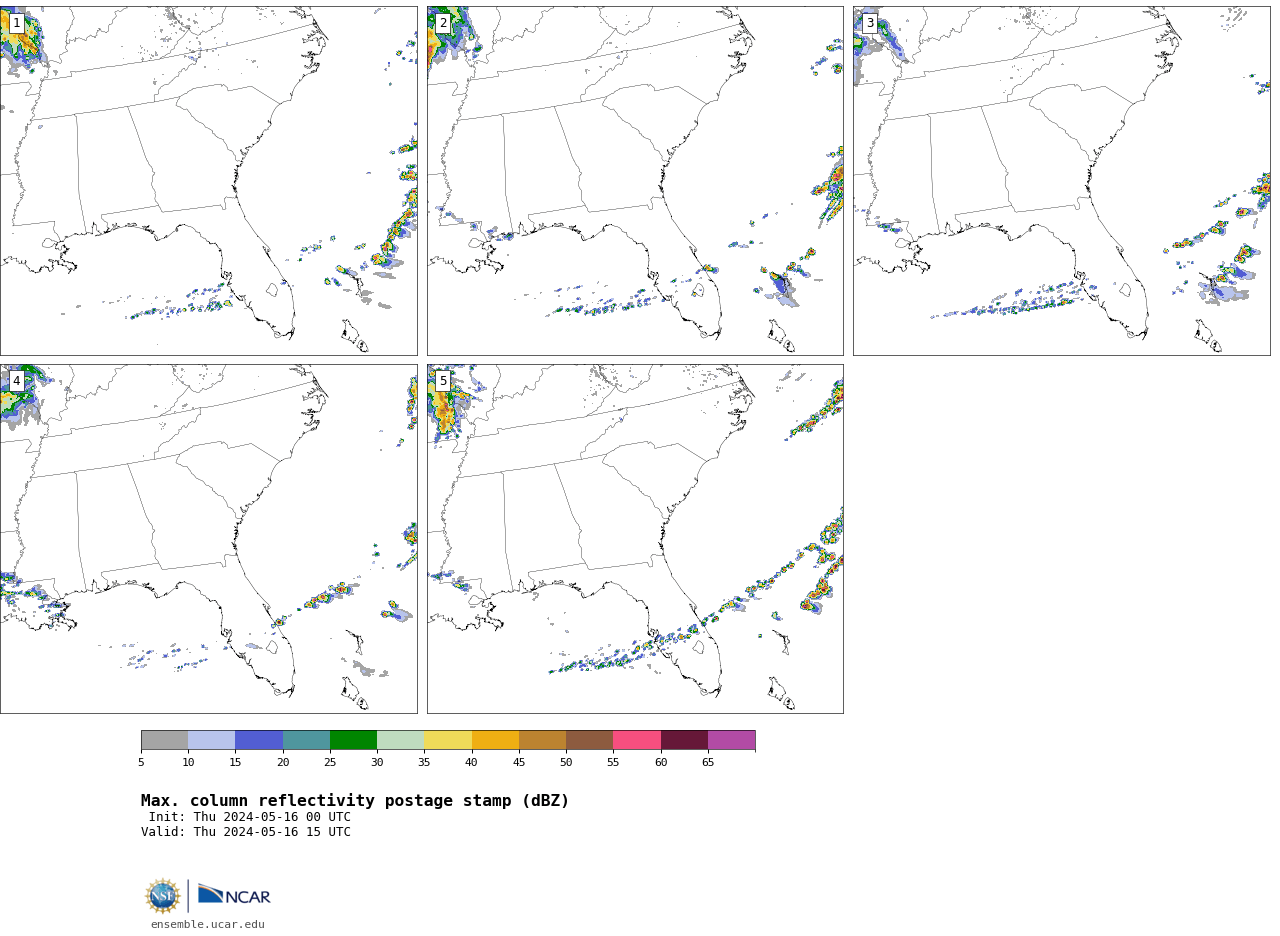Click the member number 2 label box

(x=443, y=23)
